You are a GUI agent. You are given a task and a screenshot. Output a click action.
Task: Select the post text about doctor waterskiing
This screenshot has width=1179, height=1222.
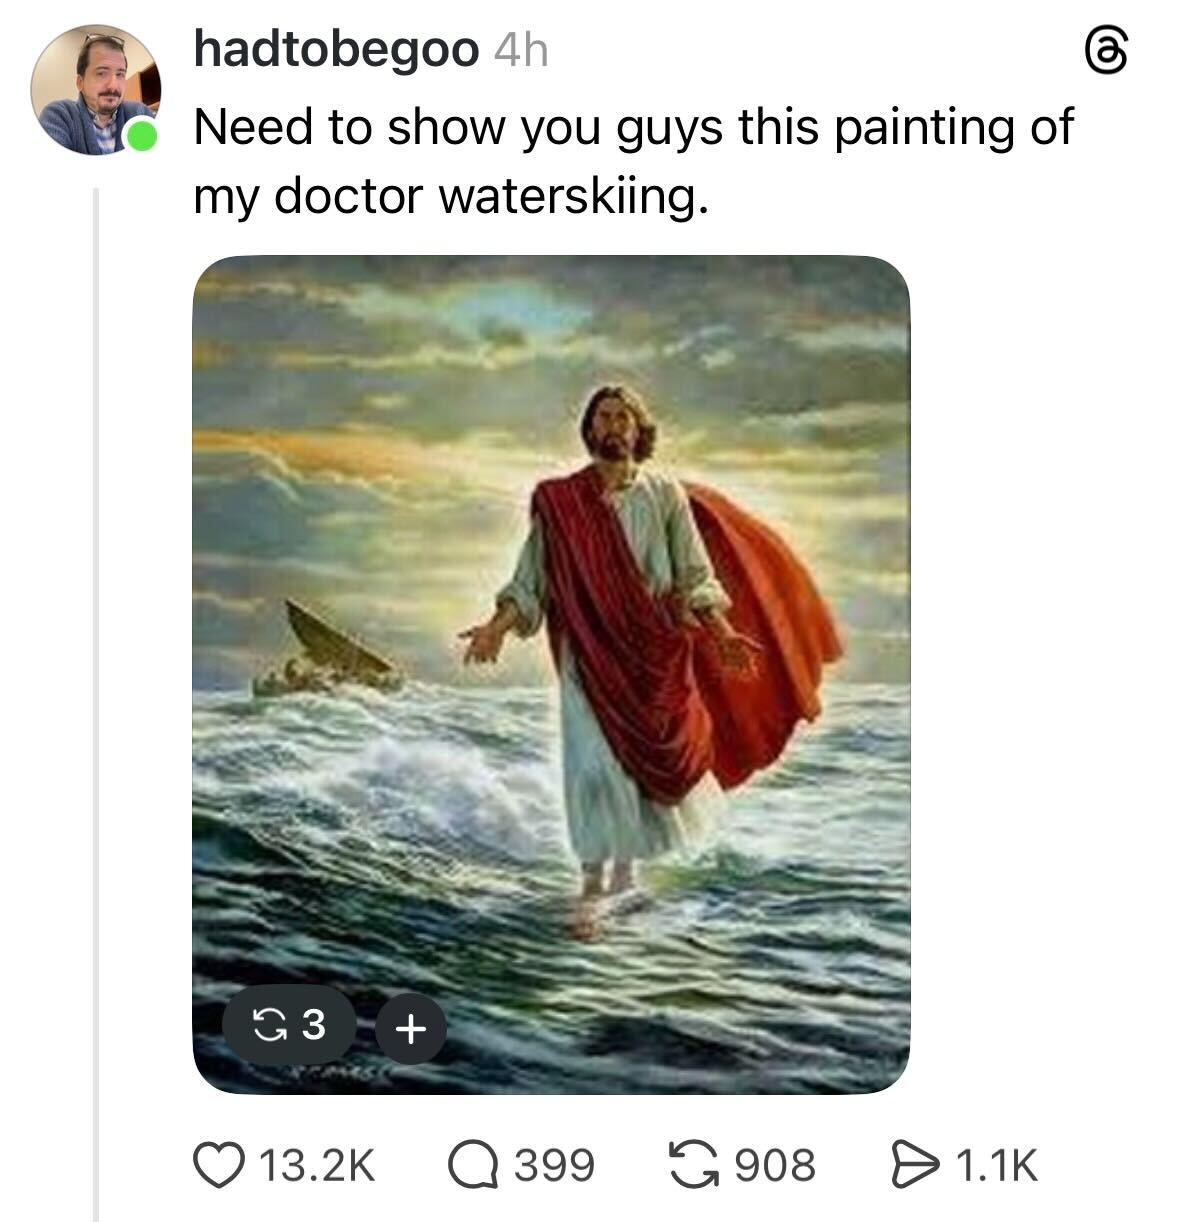click(x=632, y=160)
